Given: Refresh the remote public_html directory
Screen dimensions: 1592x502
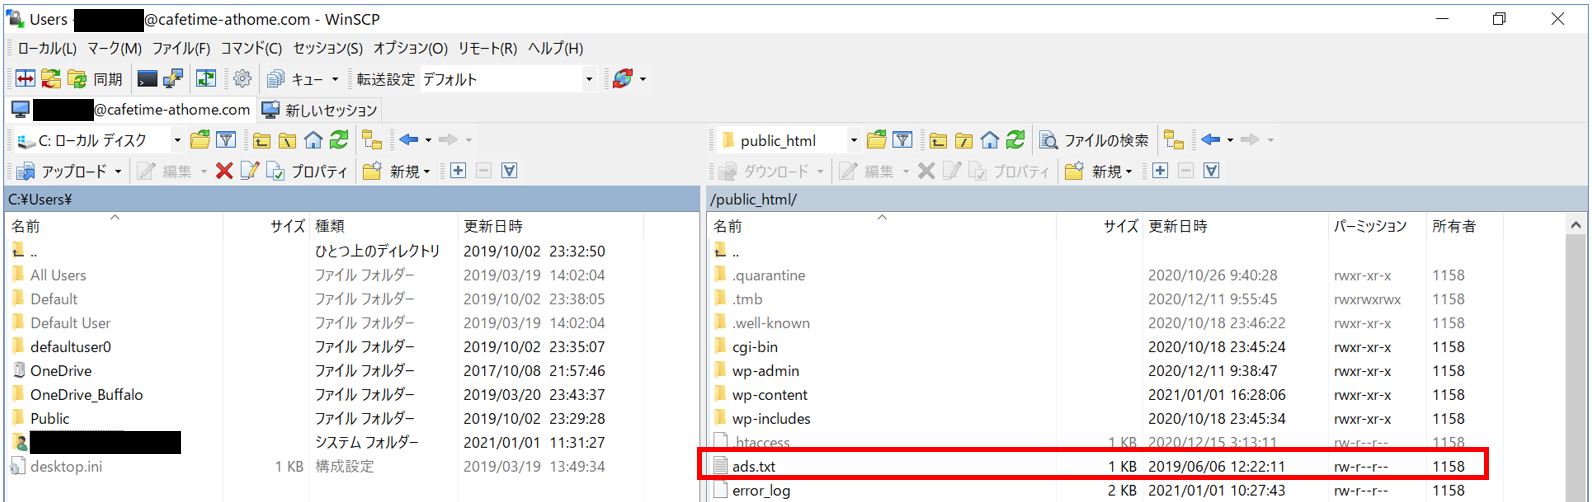Looking at the screenshot, I should click(x=1015, y=140).
